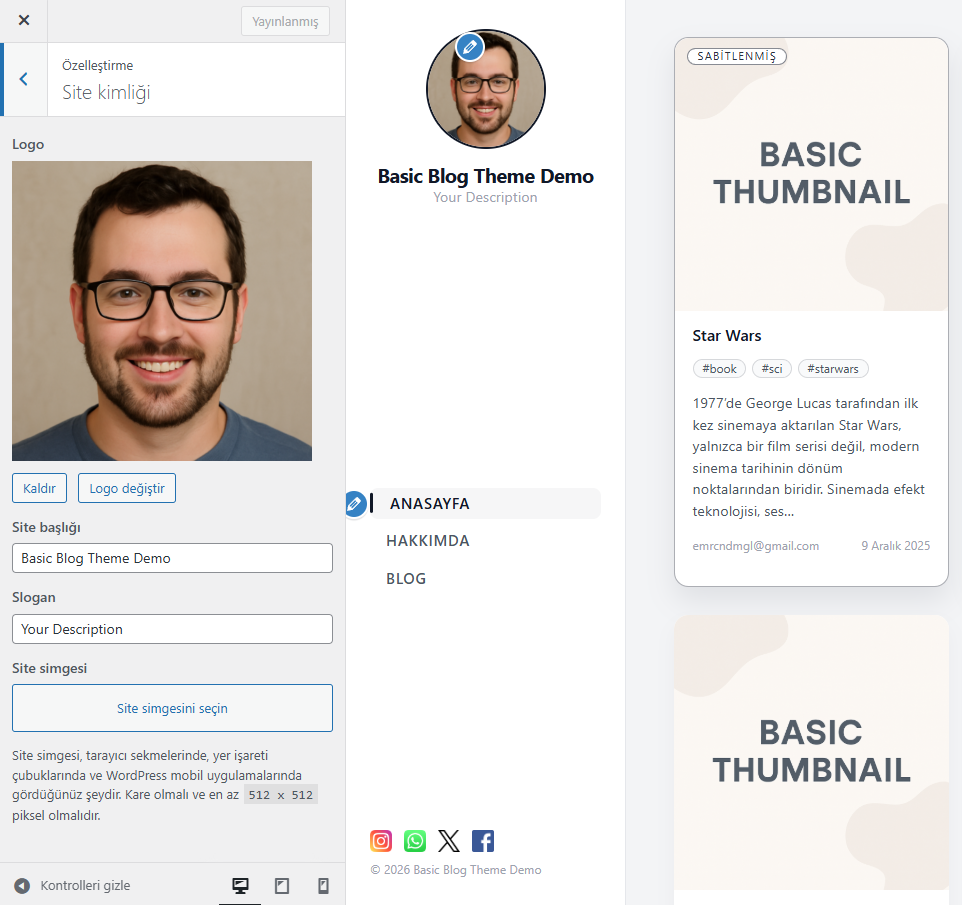Open the Instagram social icon
The height and width of the screenshot is (905, 962).
pyautogui.click(x=381, y=841)
